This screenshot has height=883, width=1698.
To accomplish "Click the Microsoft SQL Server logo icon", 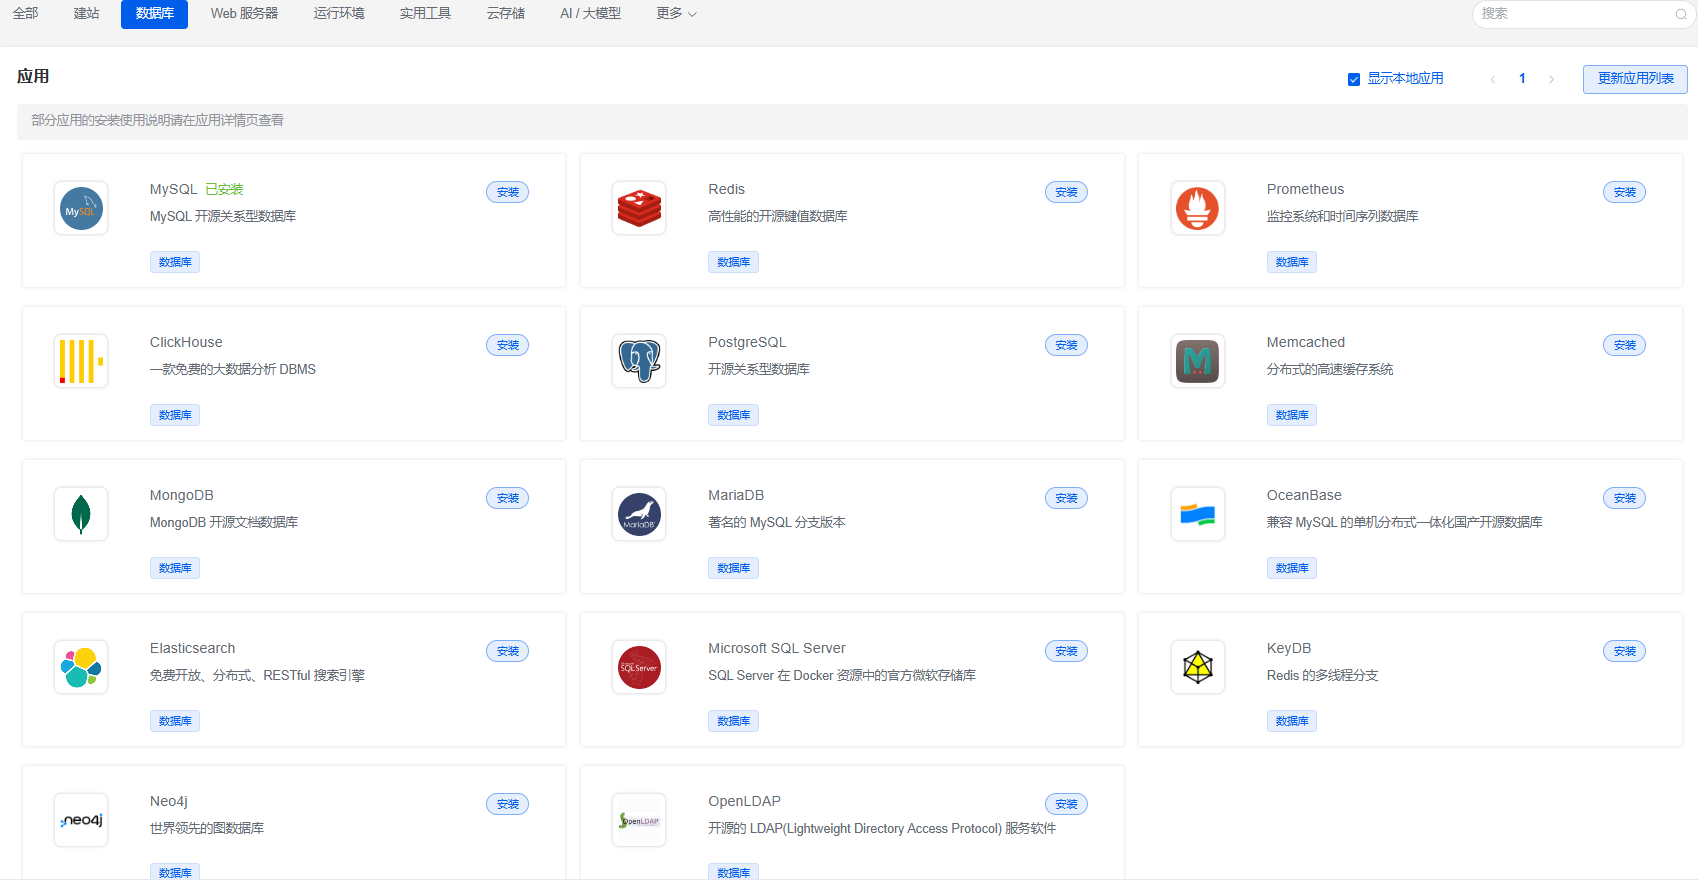I will click(639, 668).
